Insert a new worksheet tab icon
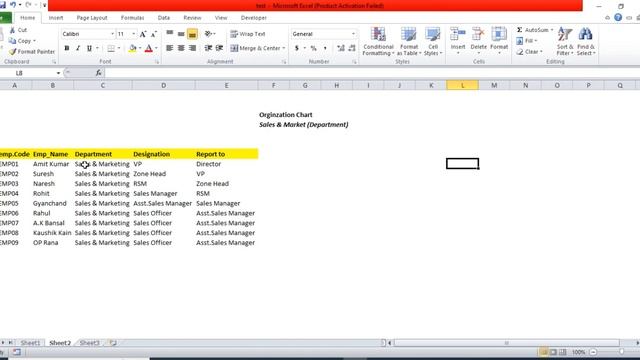640x360 pixels. point(113,343)
